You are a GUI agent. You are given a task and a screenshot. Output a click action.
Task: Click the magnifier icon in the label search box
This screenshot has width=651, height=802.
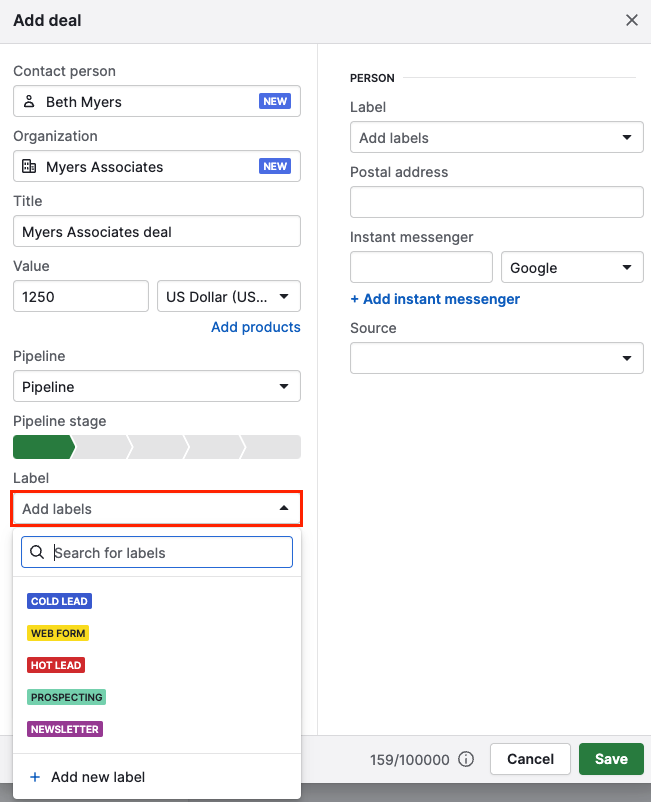[x=37, y=551]
